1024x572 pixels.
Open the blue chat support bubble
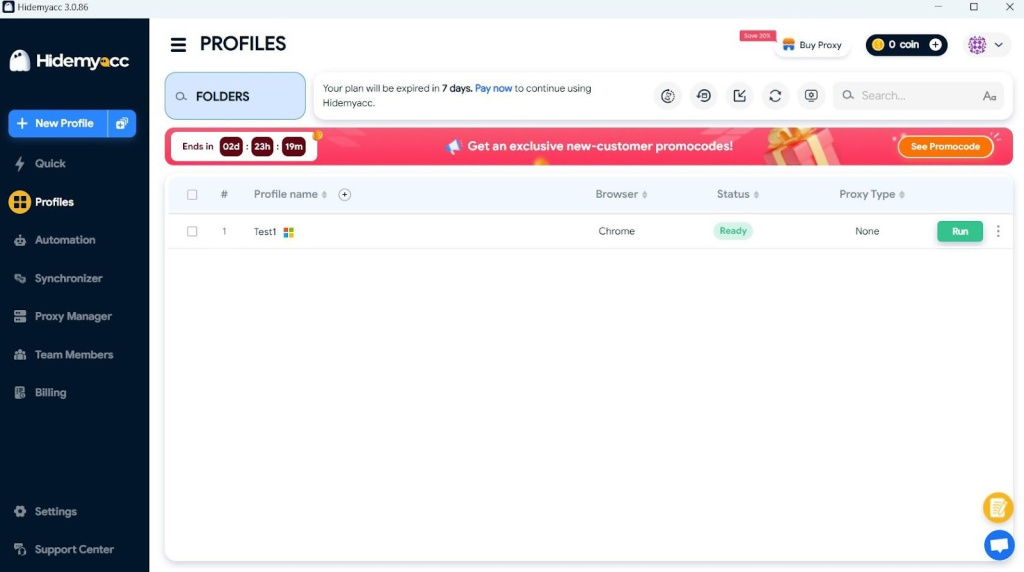tap(998, 545)
